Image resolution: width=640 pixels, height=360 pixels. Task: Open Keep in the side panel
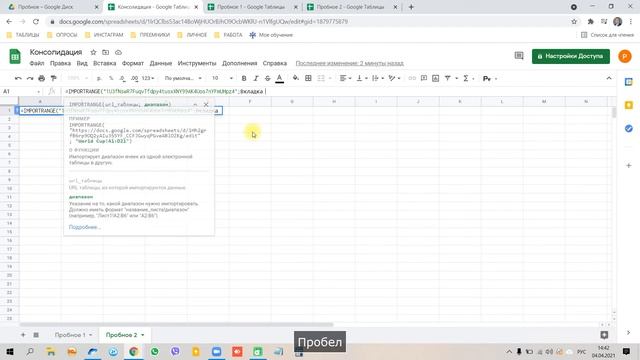coord(629,105)
